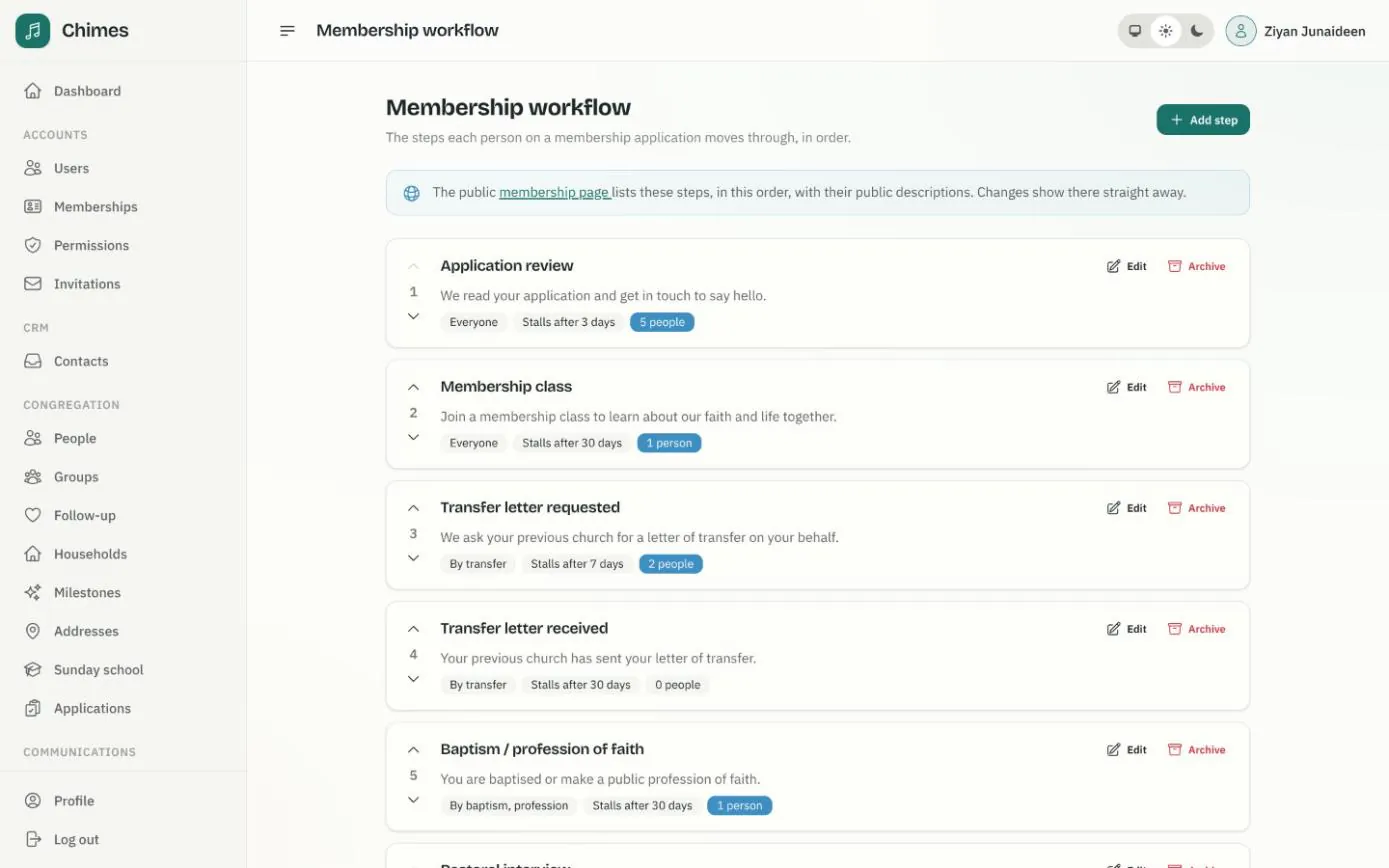The width and height of the screenshot is (1389, 868).
Task: Click the Application review title
Action: point(507,266)
